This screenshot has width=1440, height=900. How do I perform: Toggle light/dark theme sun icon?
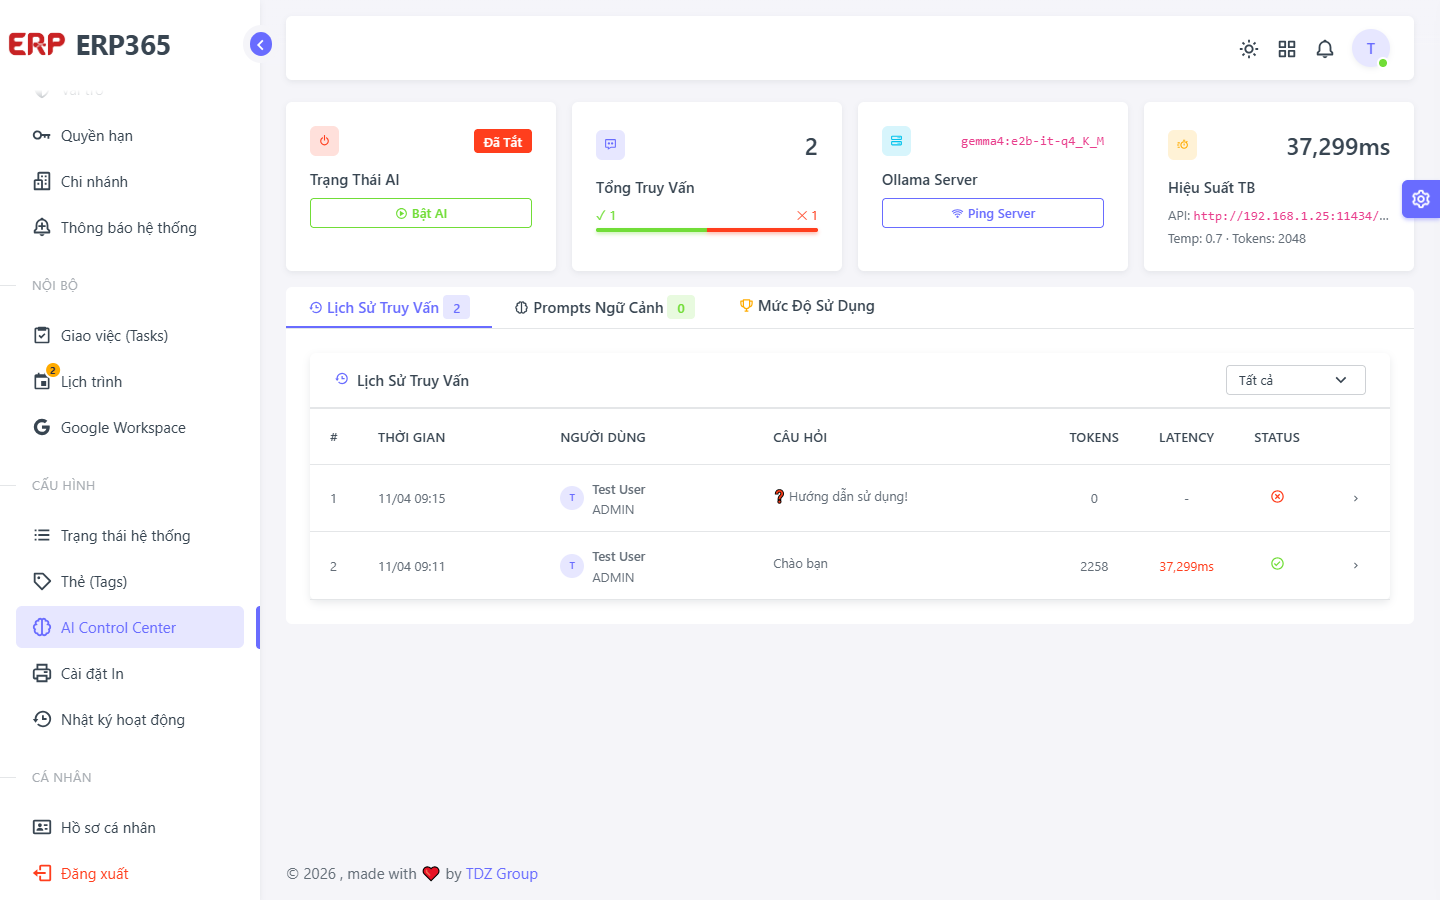[1249, 49]
